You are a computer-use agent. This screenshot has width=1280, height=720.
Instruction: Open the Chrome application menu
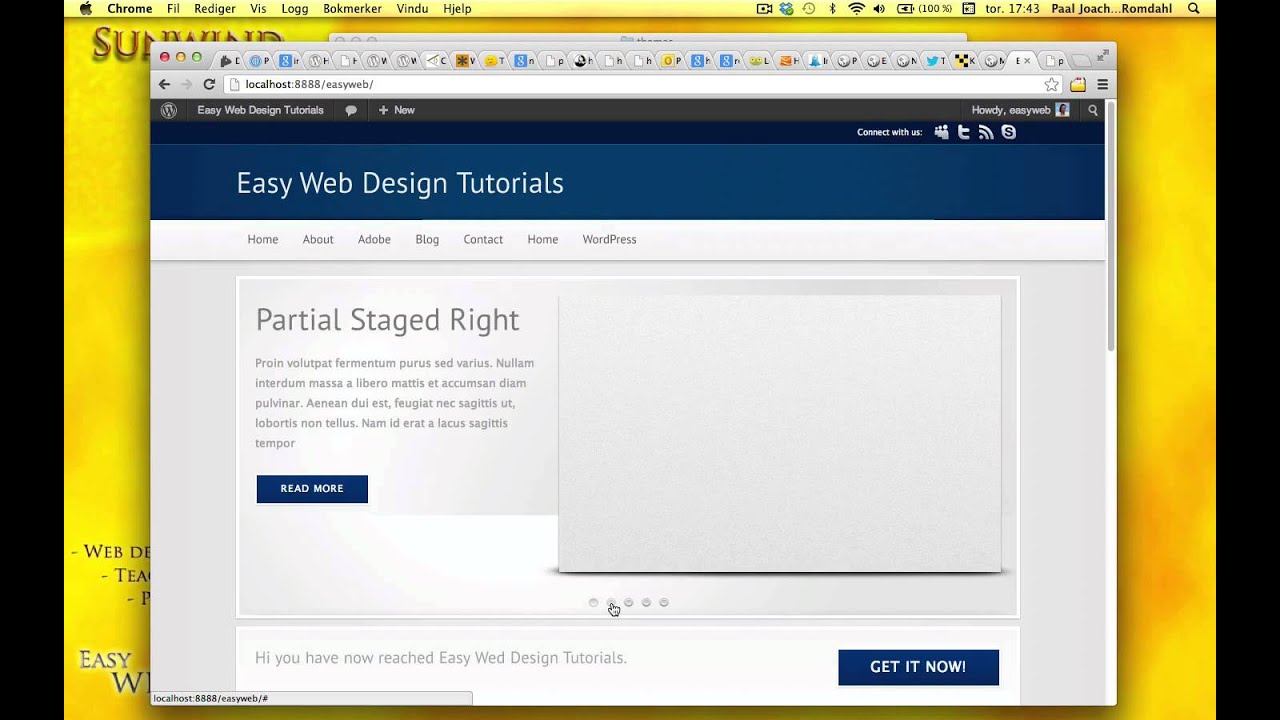(130, 8)
